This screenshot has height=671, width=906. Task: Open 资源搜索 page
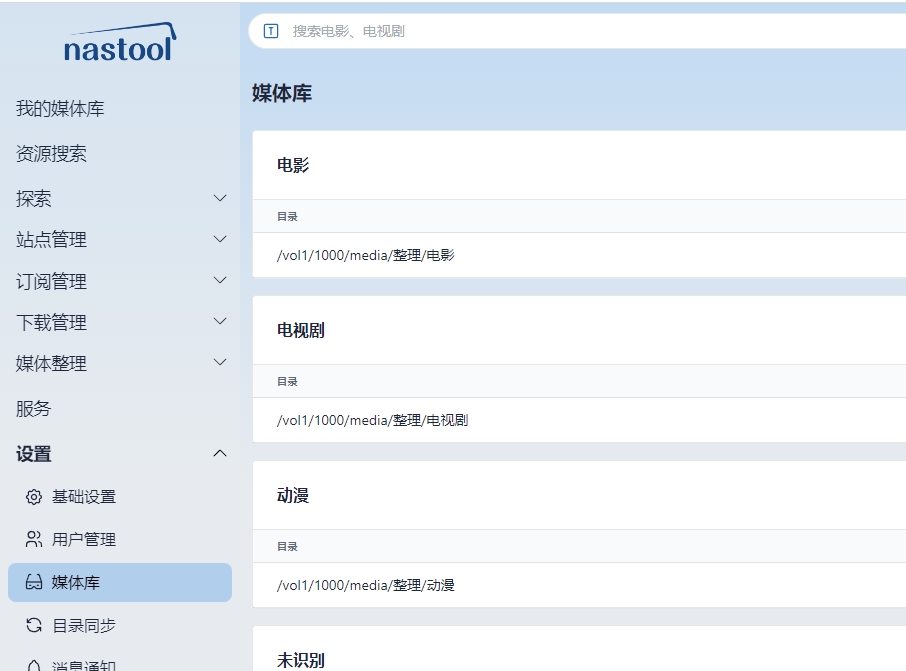coord(51,154)
